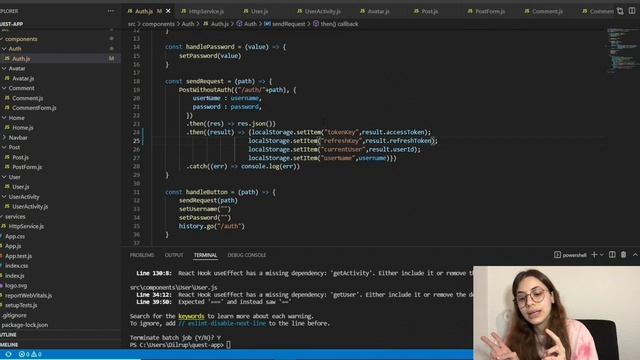Open errors and warnings count in status bar
The height and width of the screenshot is (360, 640).
tap(30, 354)
